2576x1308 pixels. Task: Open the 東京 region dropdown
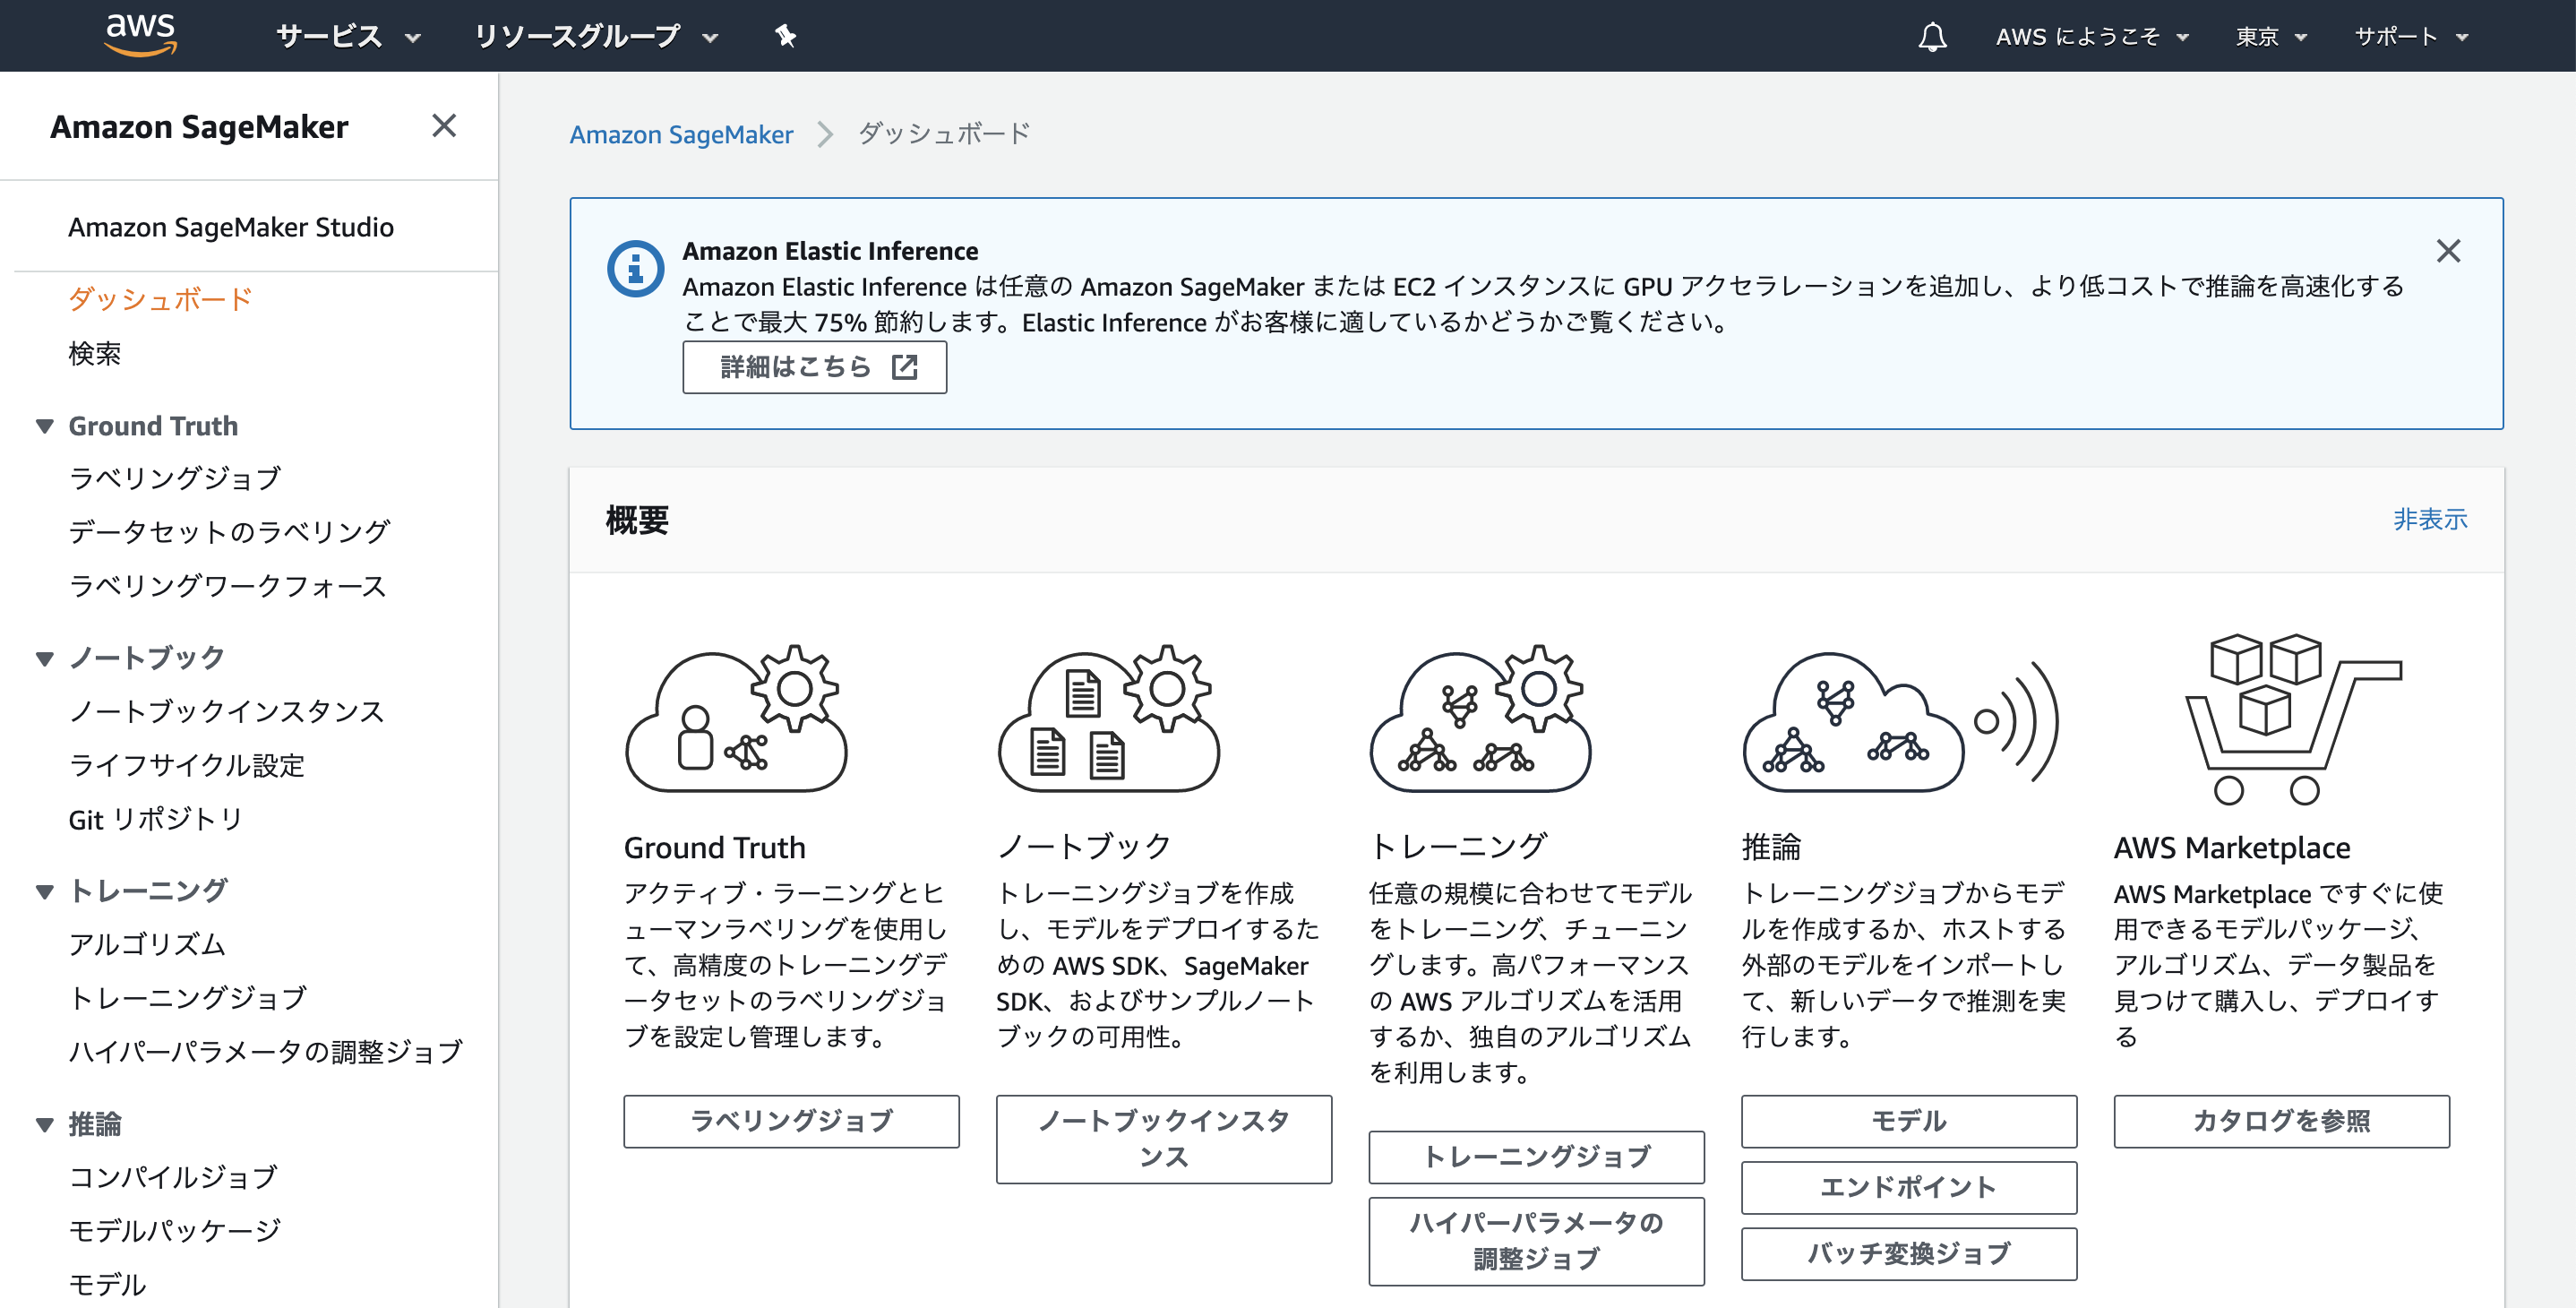[2271, 37]
